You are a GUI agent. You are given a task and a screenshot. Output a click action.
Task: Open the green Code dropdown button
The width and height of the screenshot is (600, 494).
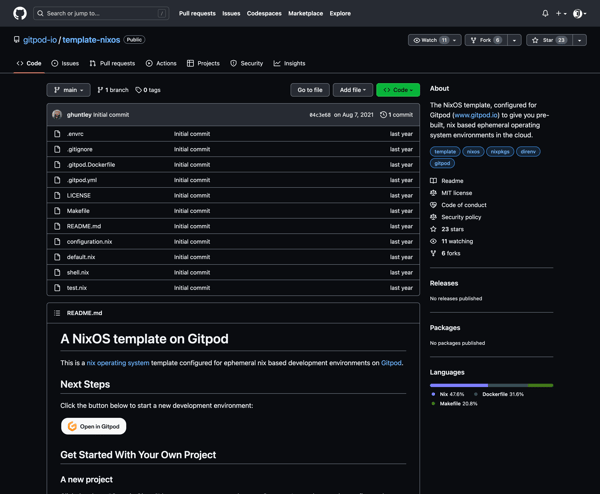coord(398,90)
